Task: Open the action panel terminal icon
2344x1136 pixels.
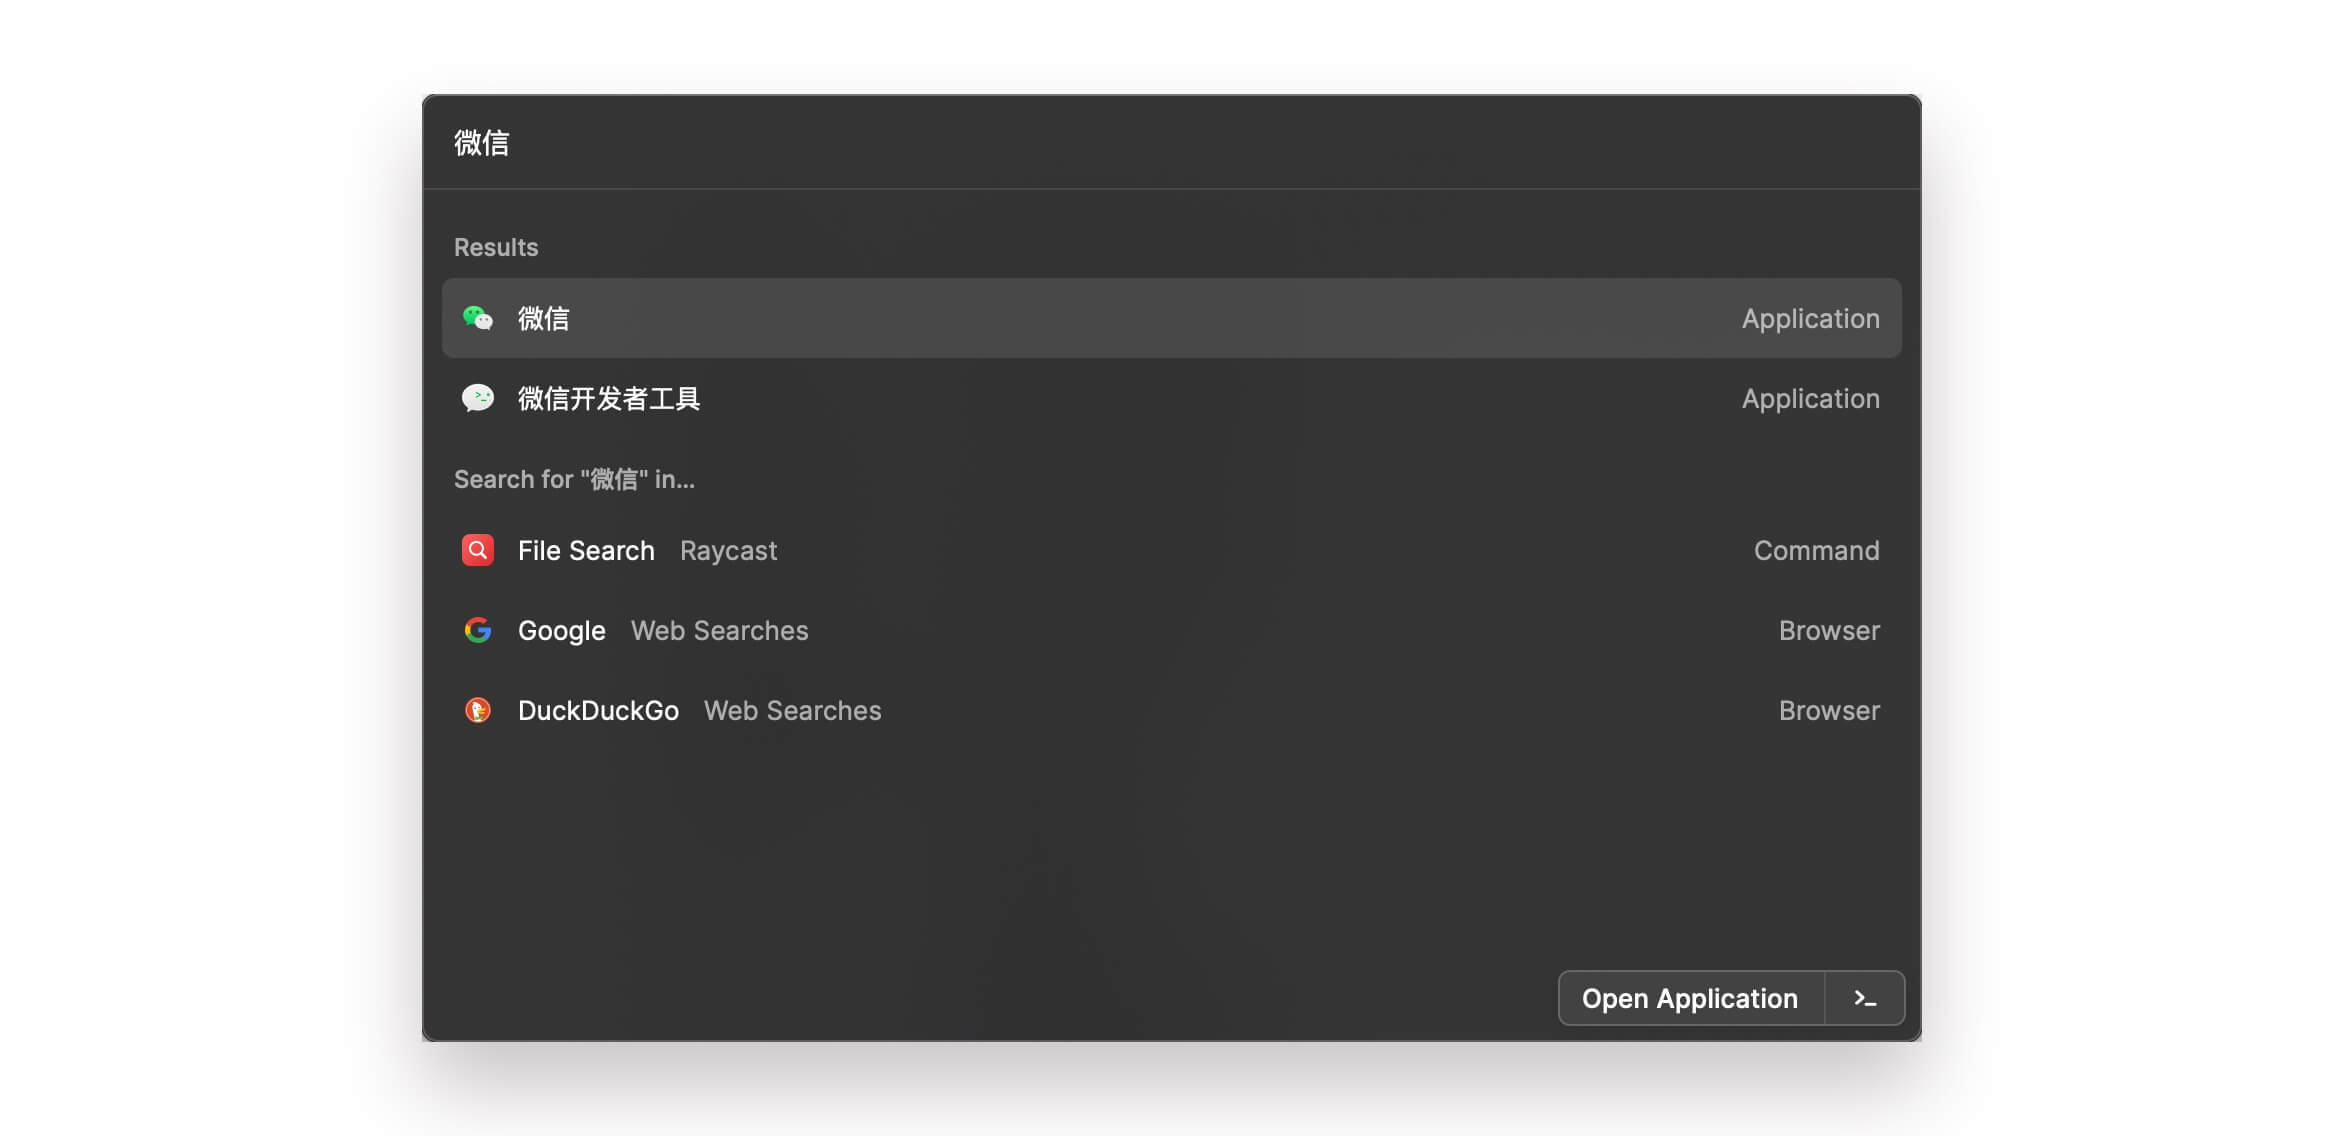Action: pyautogui.click(x=1865, y=998)
